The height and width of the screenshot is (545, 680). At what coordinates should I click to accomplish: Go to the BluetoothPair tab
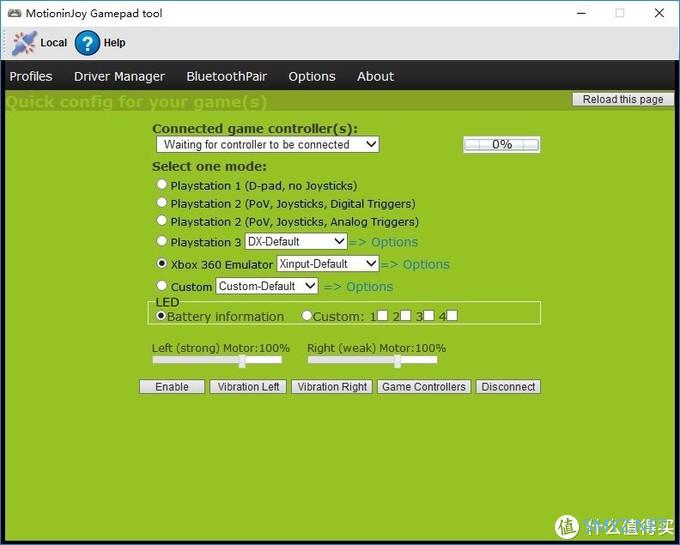tap(226, 76)
